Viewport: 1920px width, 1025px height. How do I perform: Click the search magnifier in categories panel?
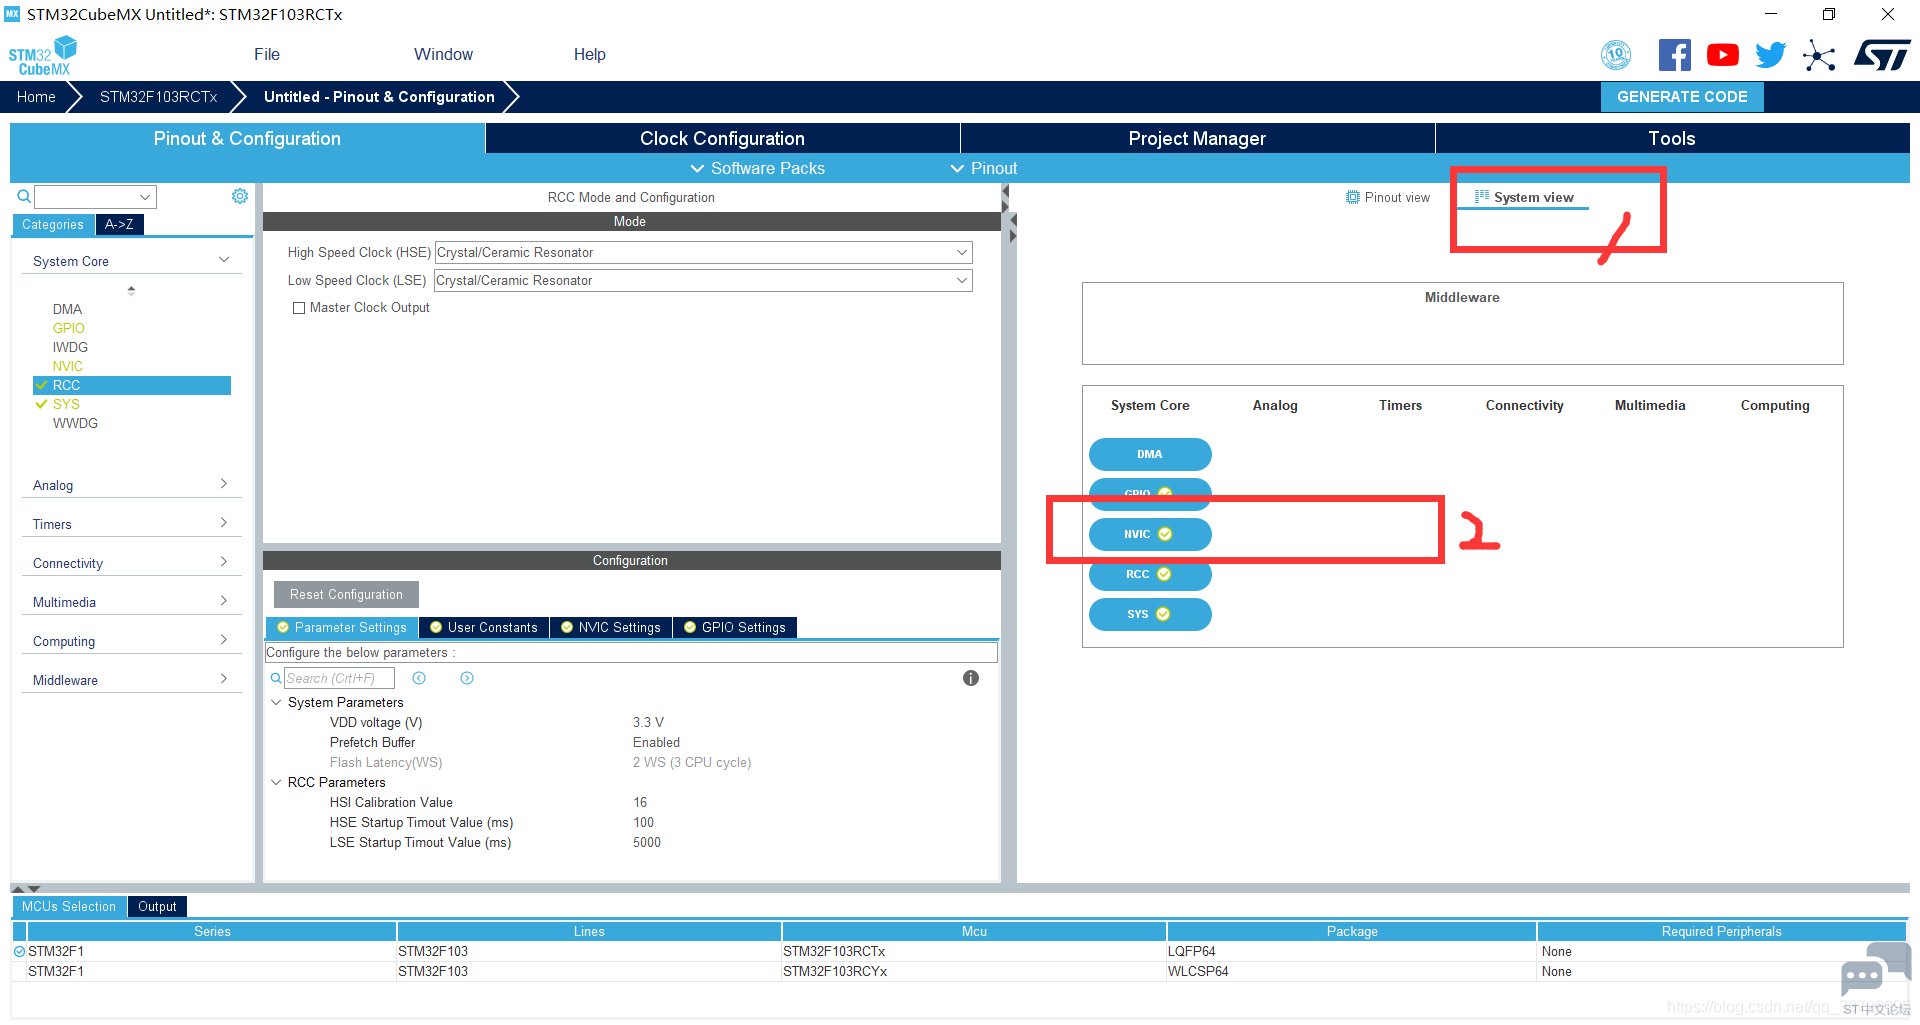click(24, 197)
